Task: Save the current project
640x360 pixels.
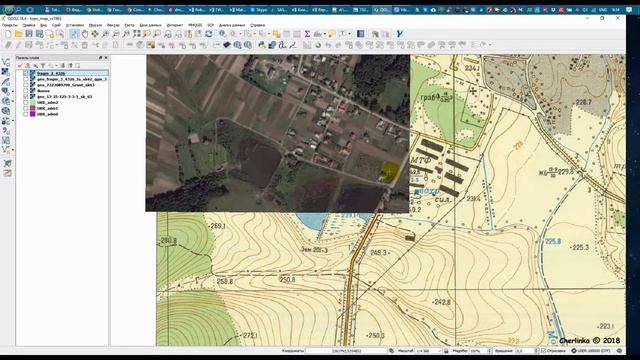Action: click(29, 34)
